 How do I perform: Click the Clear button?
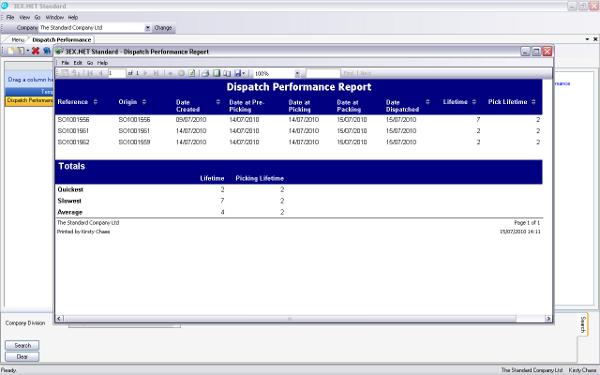22,357
